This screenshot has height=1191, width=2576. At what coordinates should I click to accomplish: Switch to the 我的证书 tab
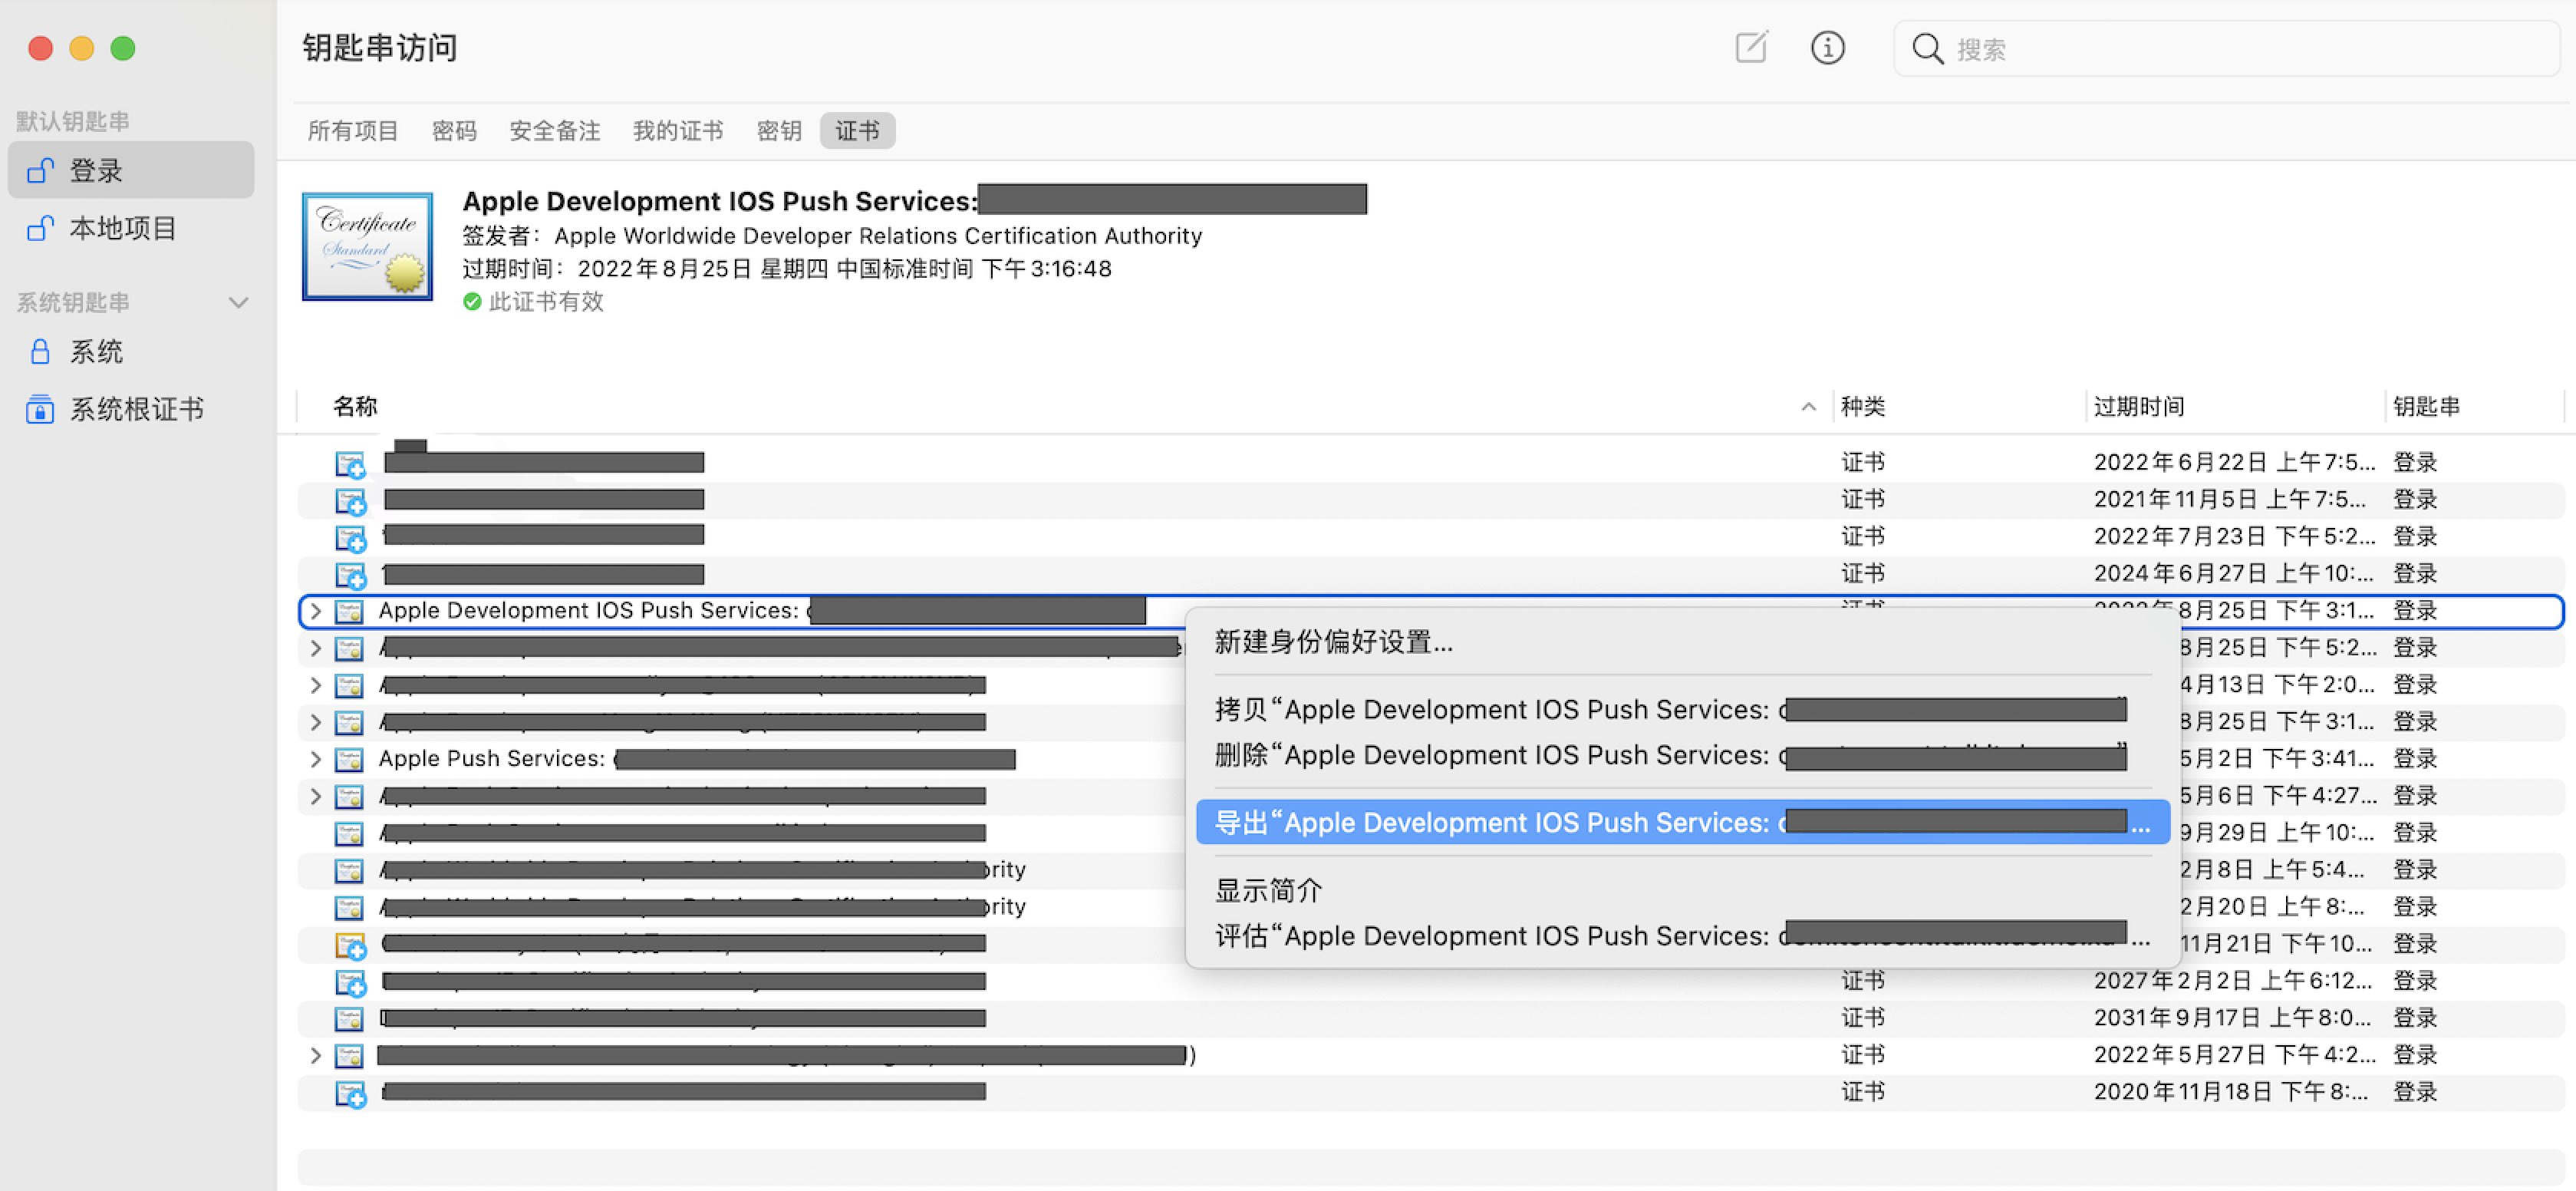point(677,131)
